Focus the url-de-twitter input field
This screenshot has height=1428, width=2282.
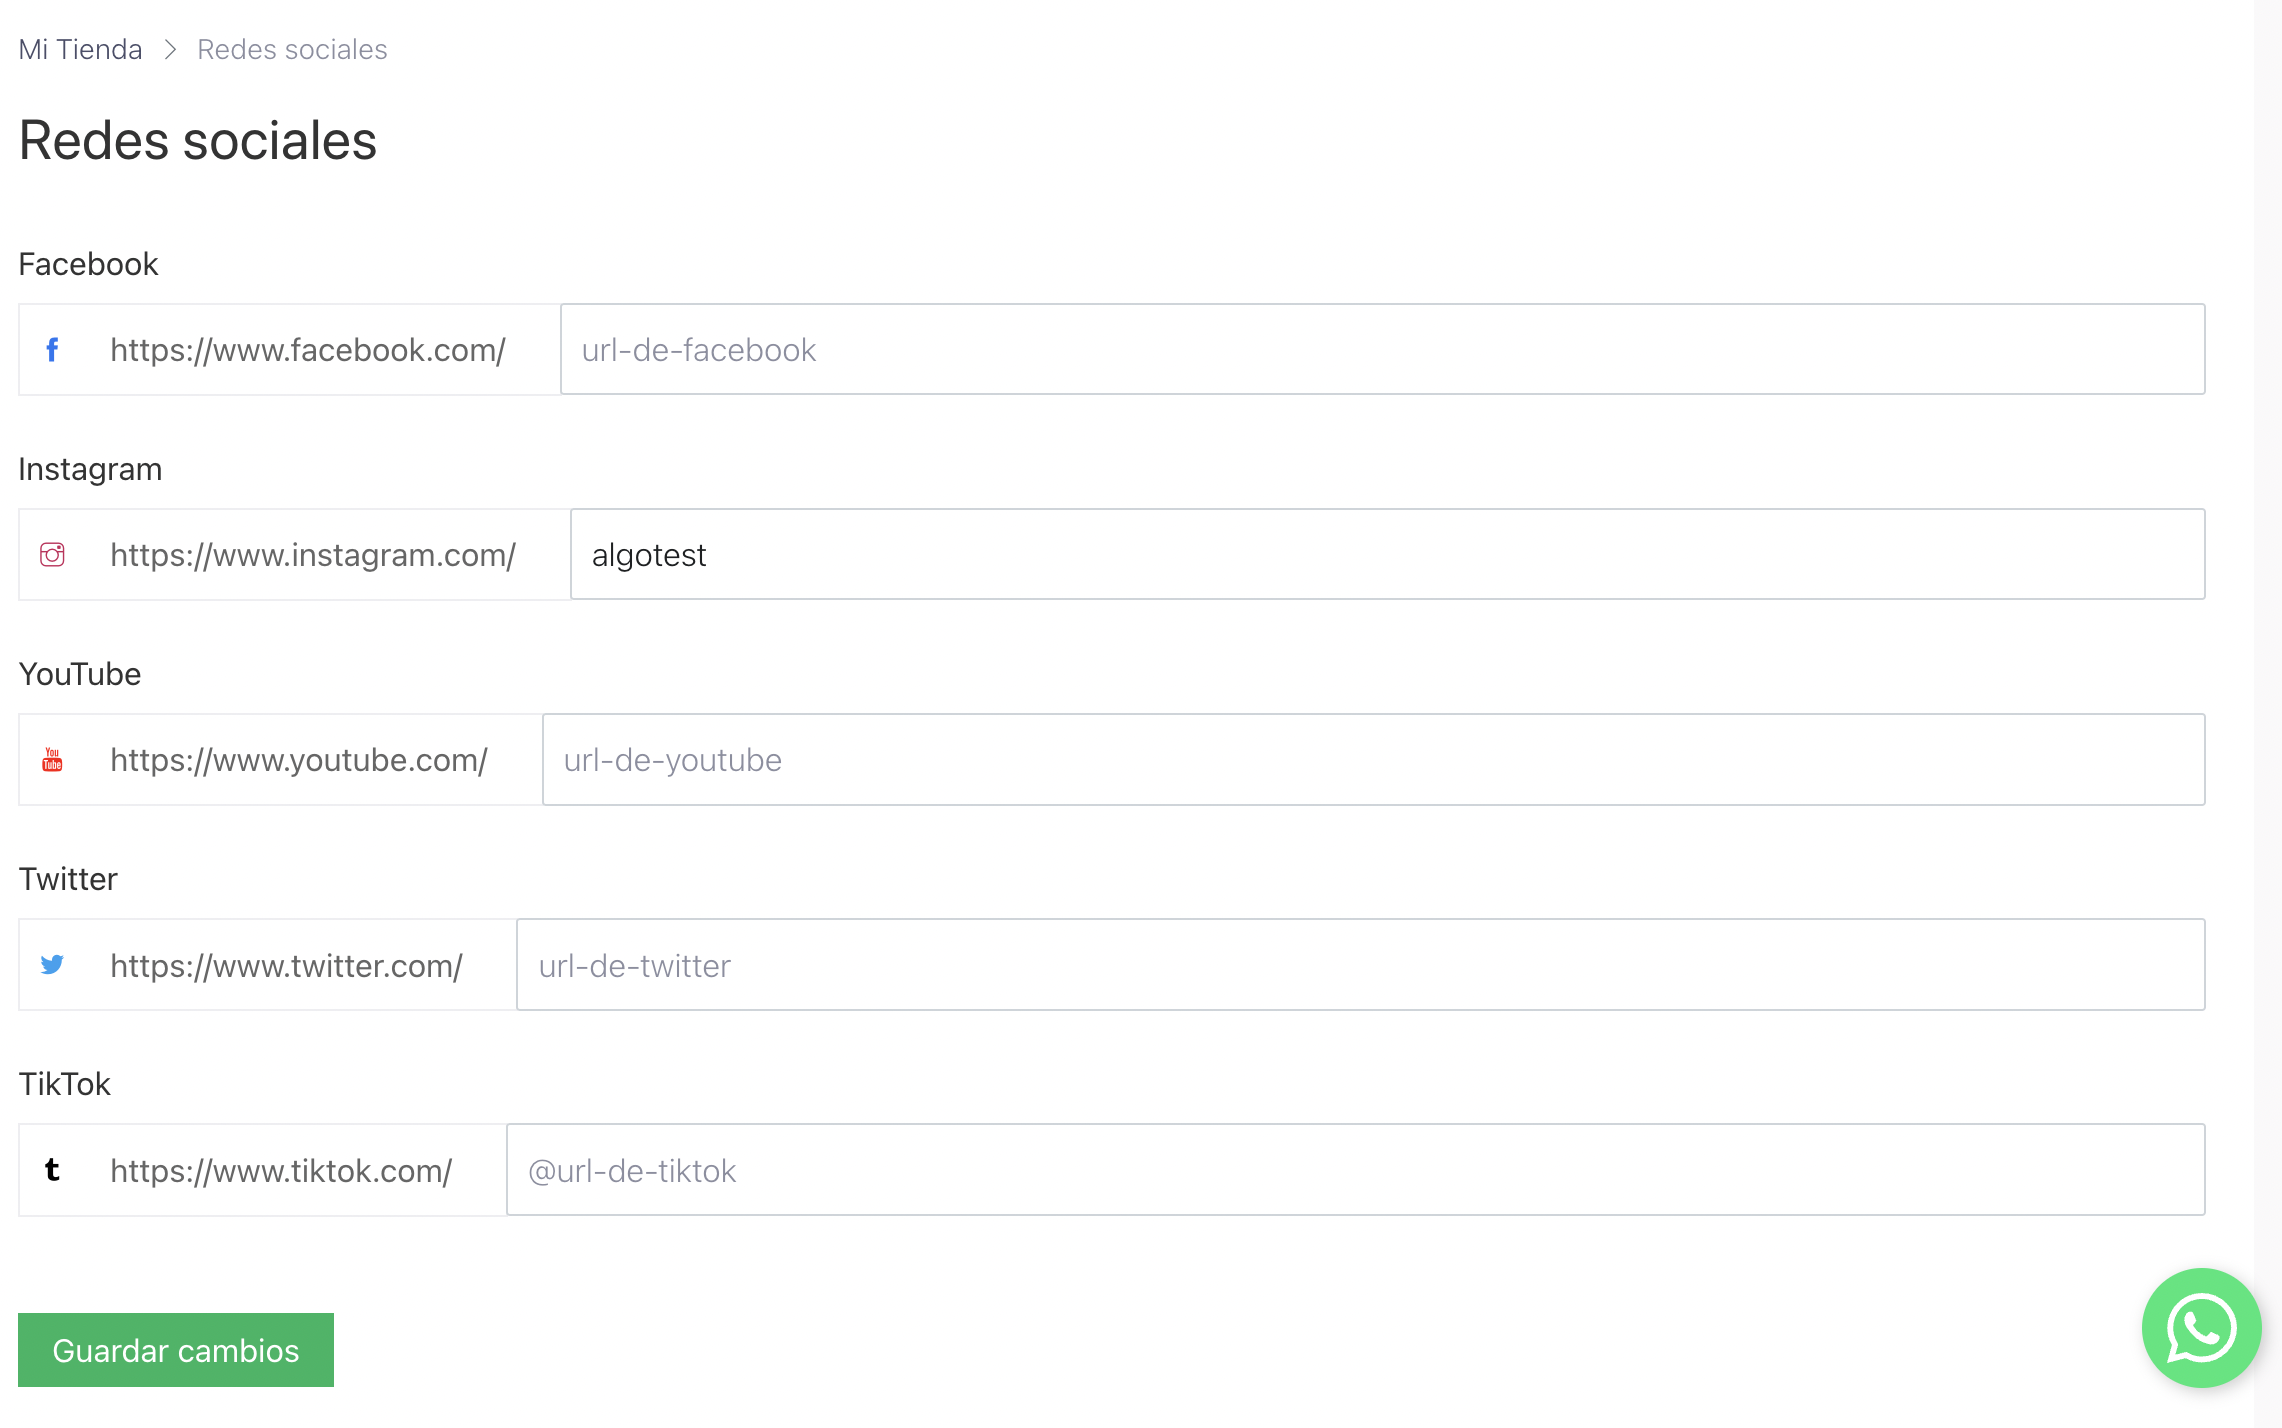[x=1361, y=964]
